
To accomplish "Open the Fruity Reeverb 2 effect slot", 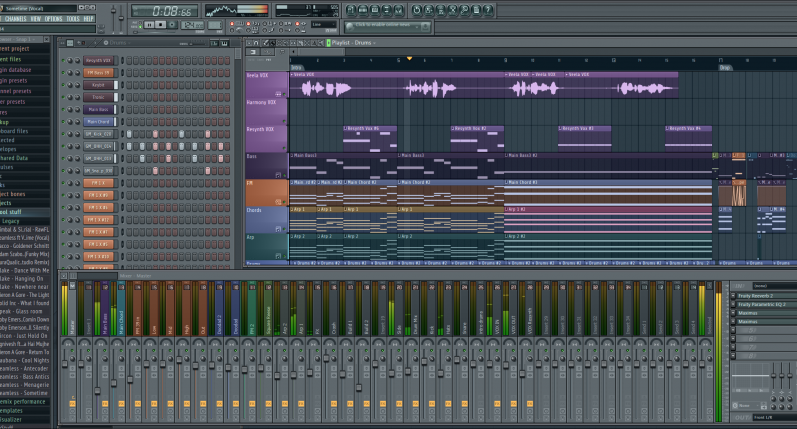I will pyautogui.click(x=767, y=296).
